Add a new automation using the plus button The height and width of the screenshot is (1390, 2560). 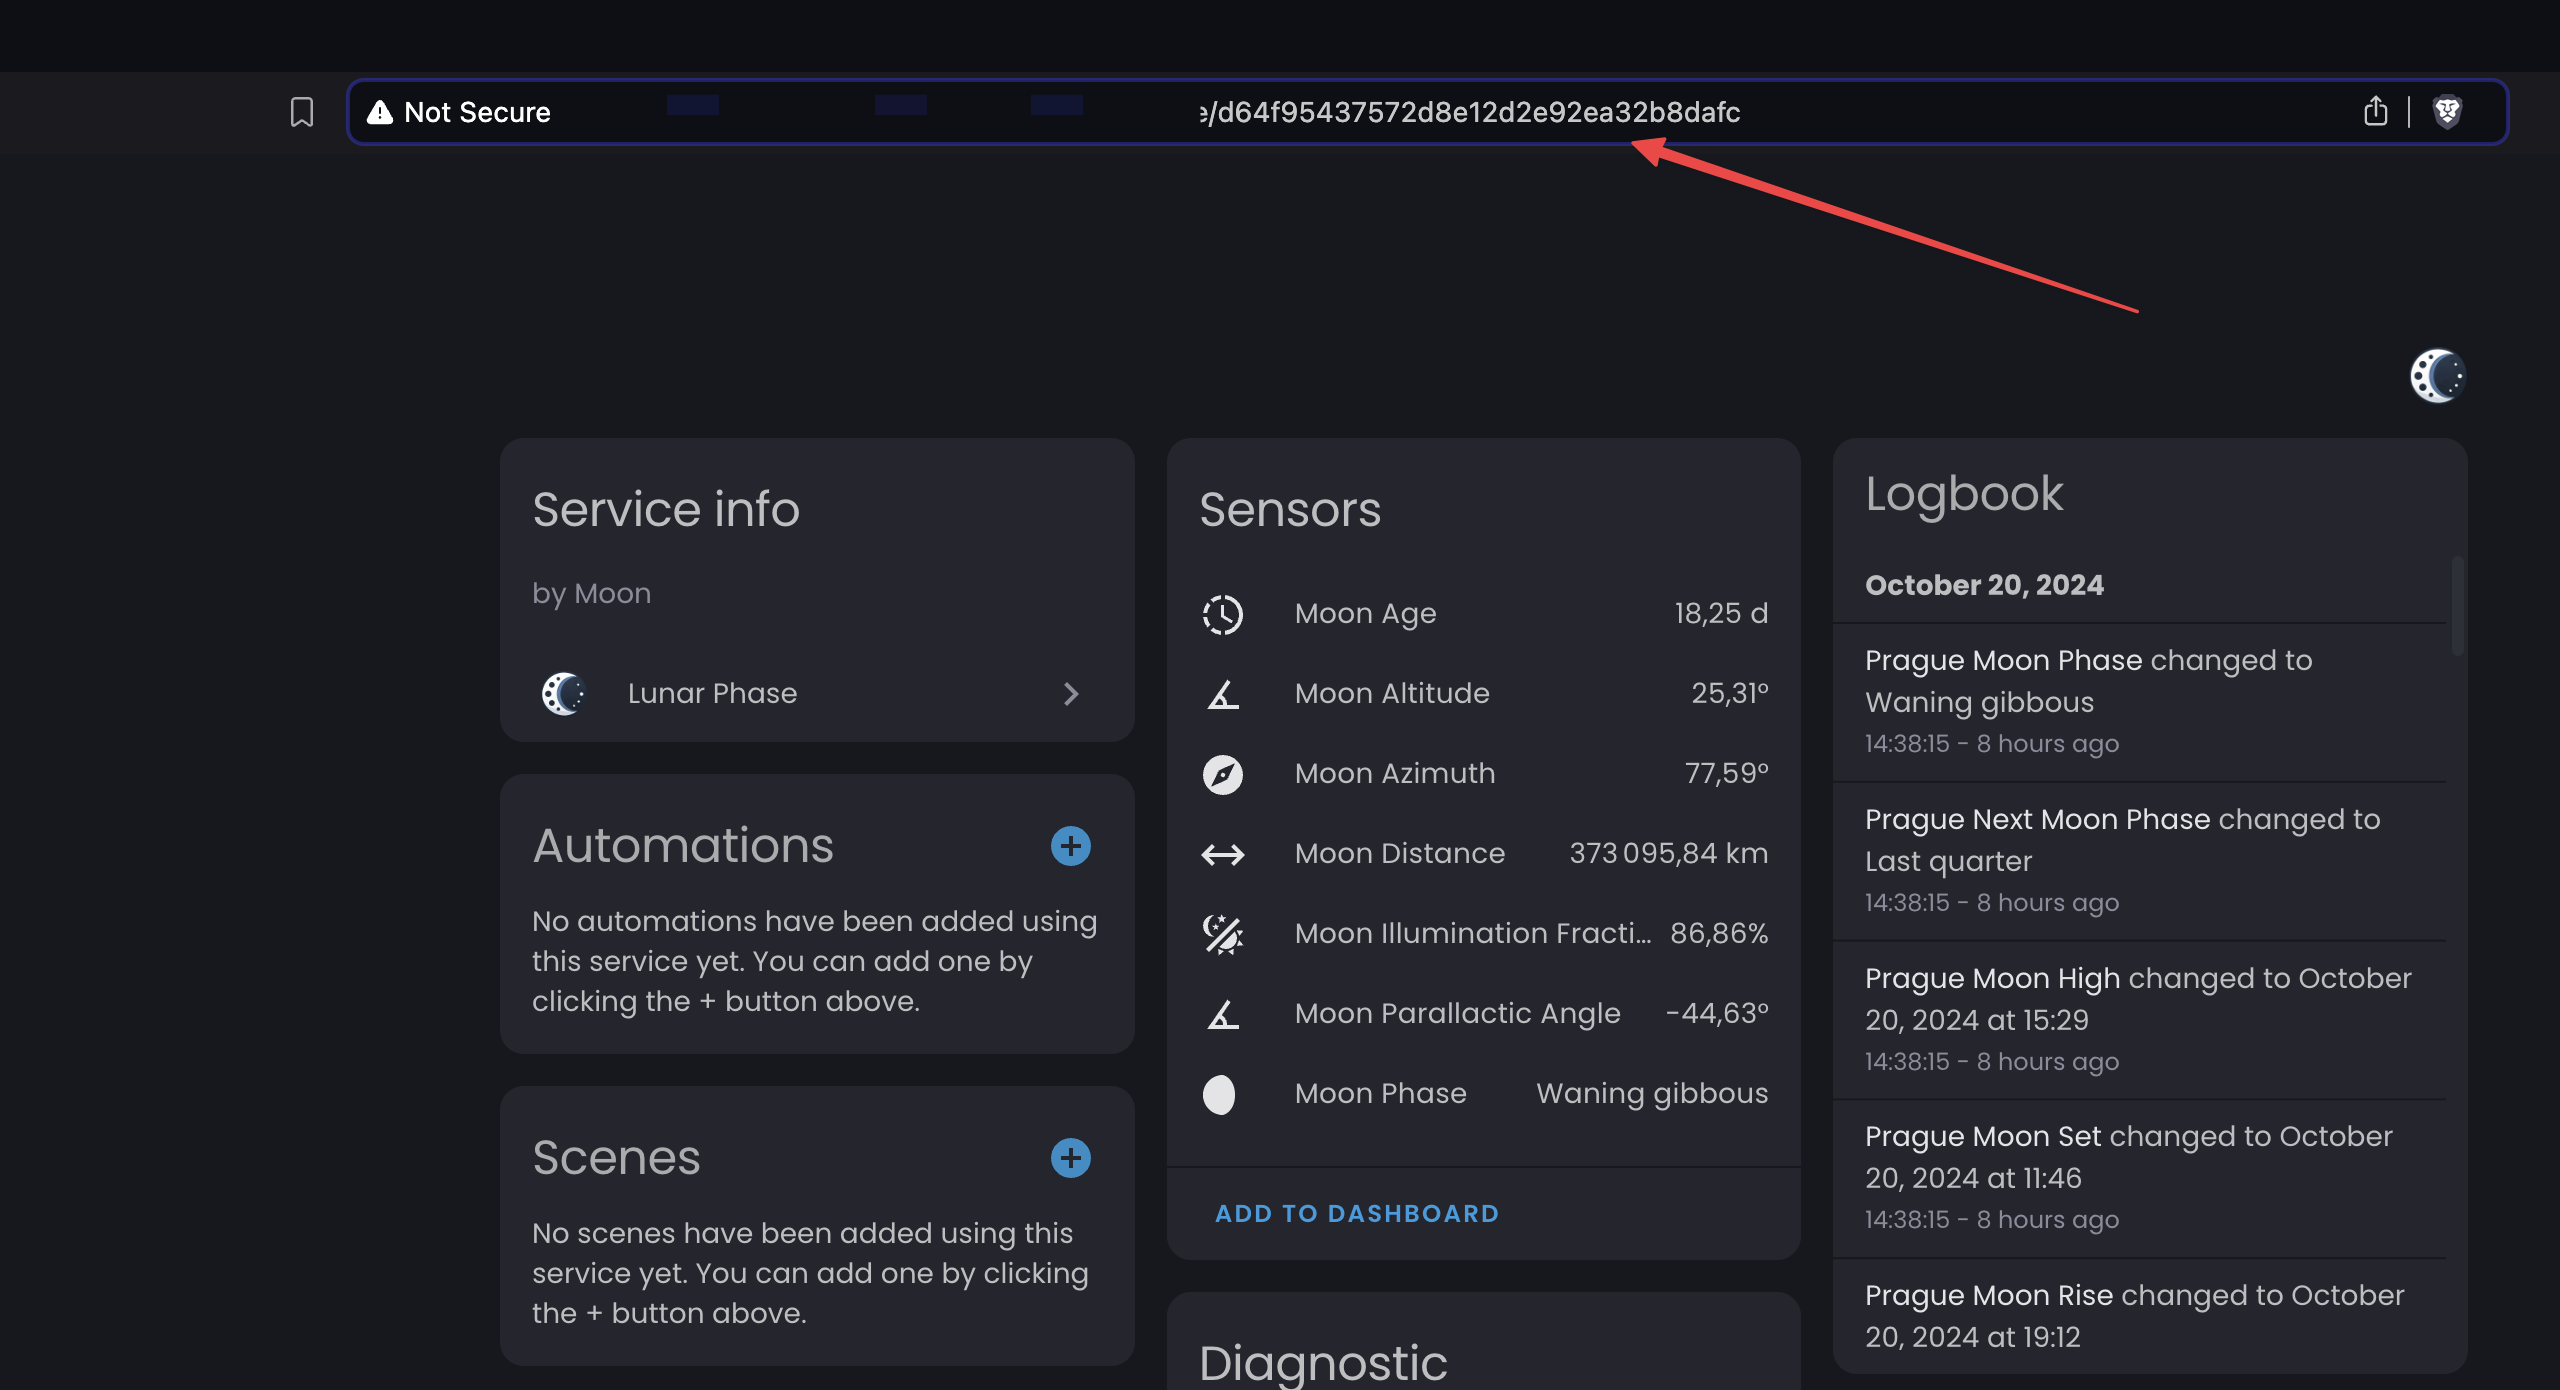(1069, 846)
